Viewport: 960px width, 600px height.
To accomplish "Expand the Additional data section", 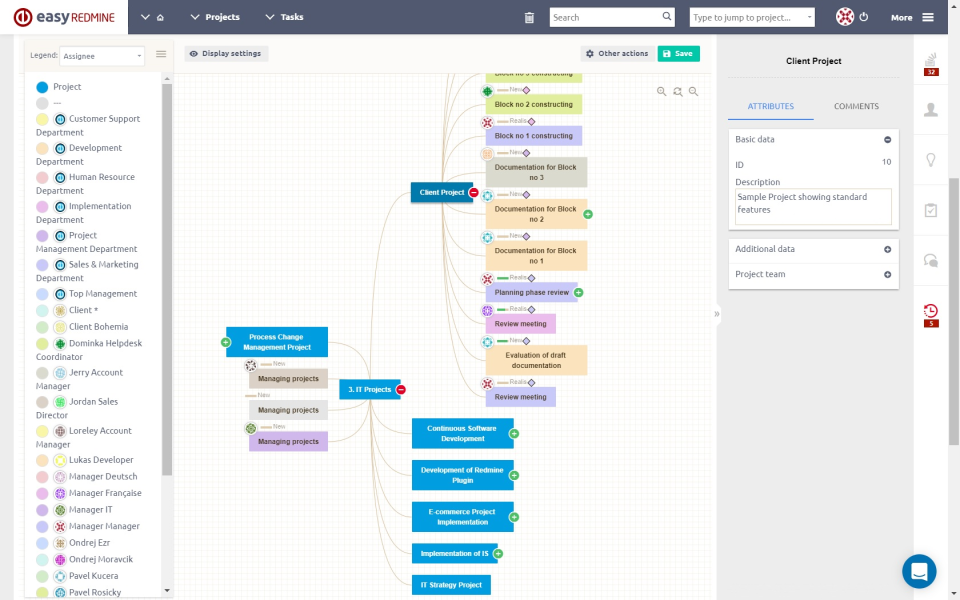I will [x=887, y=249].
